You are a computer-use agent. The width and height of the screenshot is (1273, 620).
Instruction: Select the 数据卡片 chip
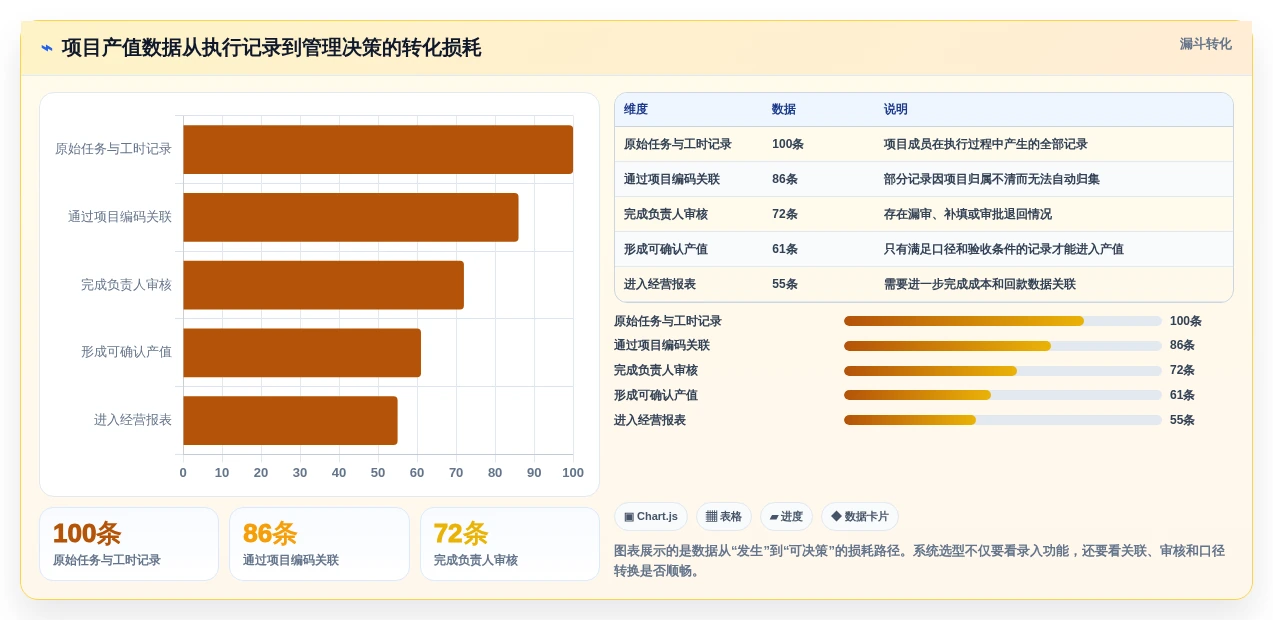point(860,517)
